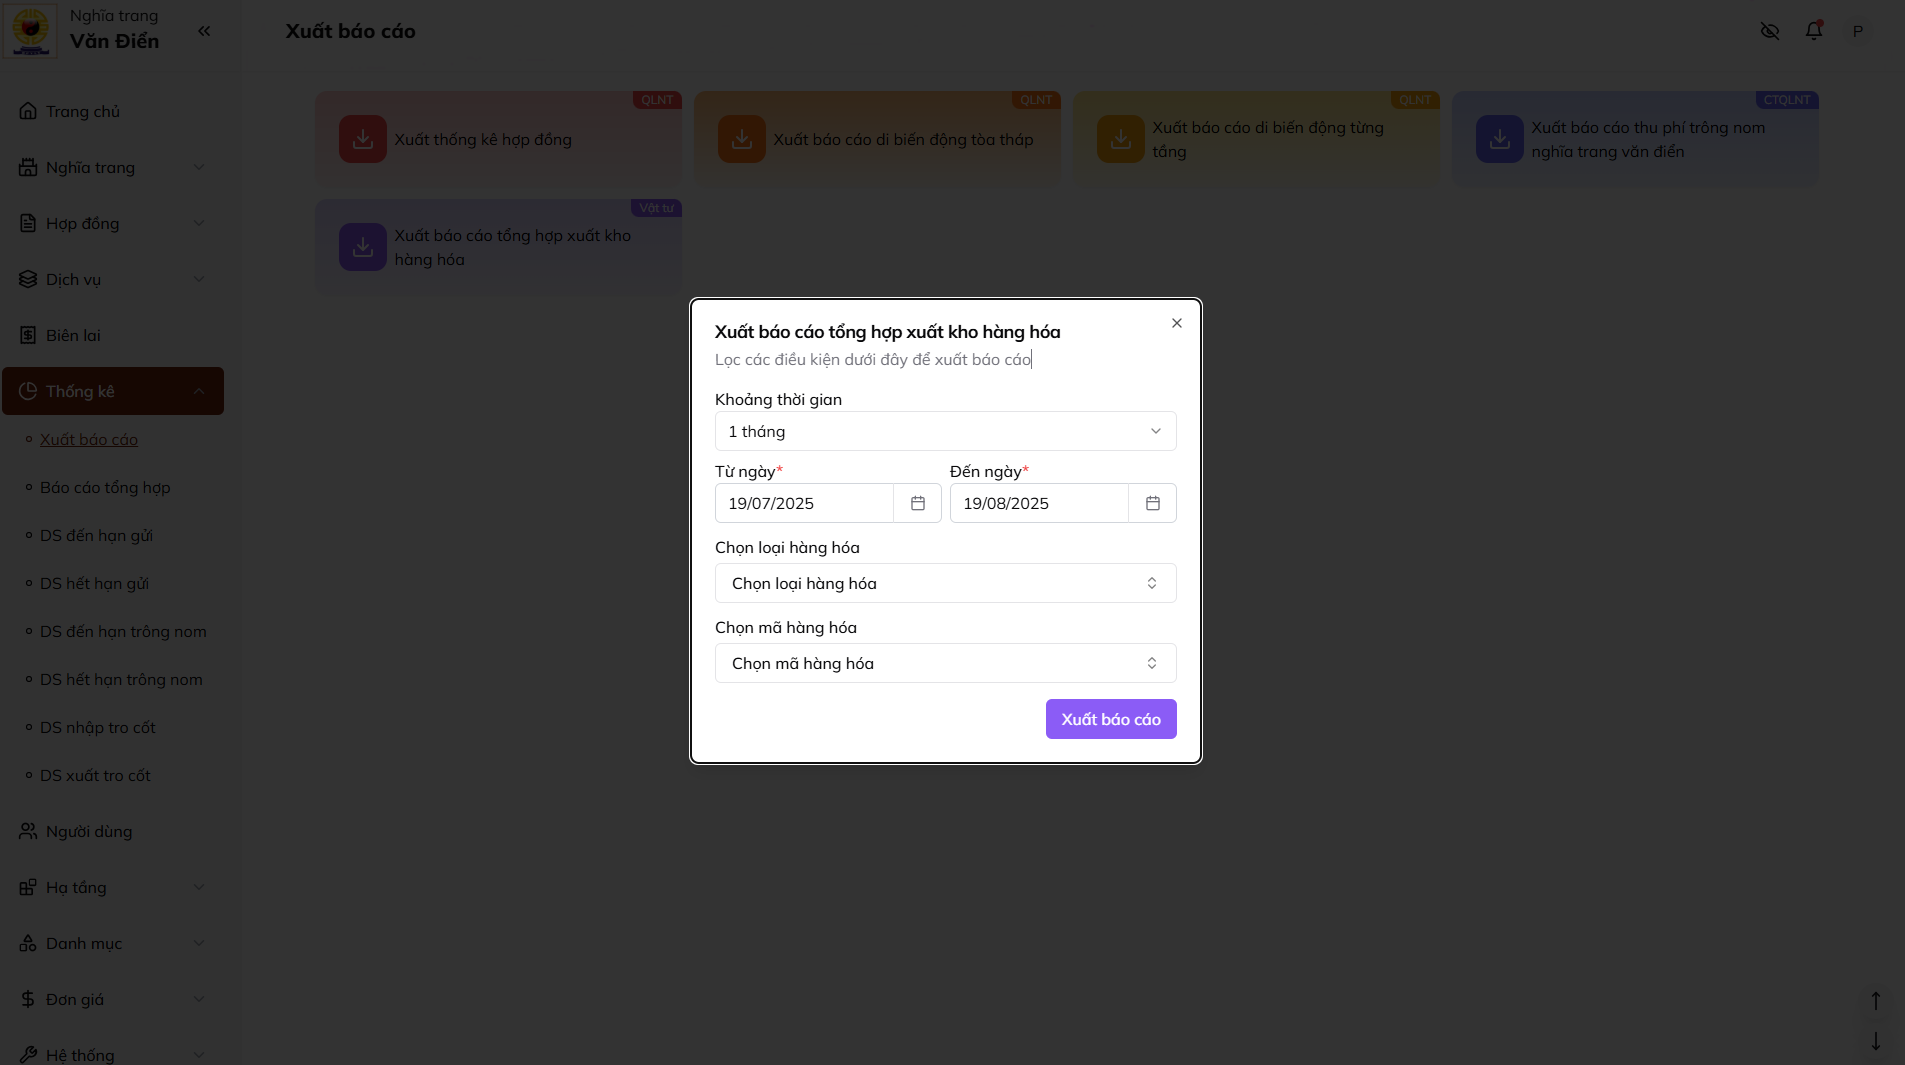The height and width of the screenshot is (1065, 1905).
Task: Open the Đến ngày calendar picker icon
Action: coord(1152,503)
